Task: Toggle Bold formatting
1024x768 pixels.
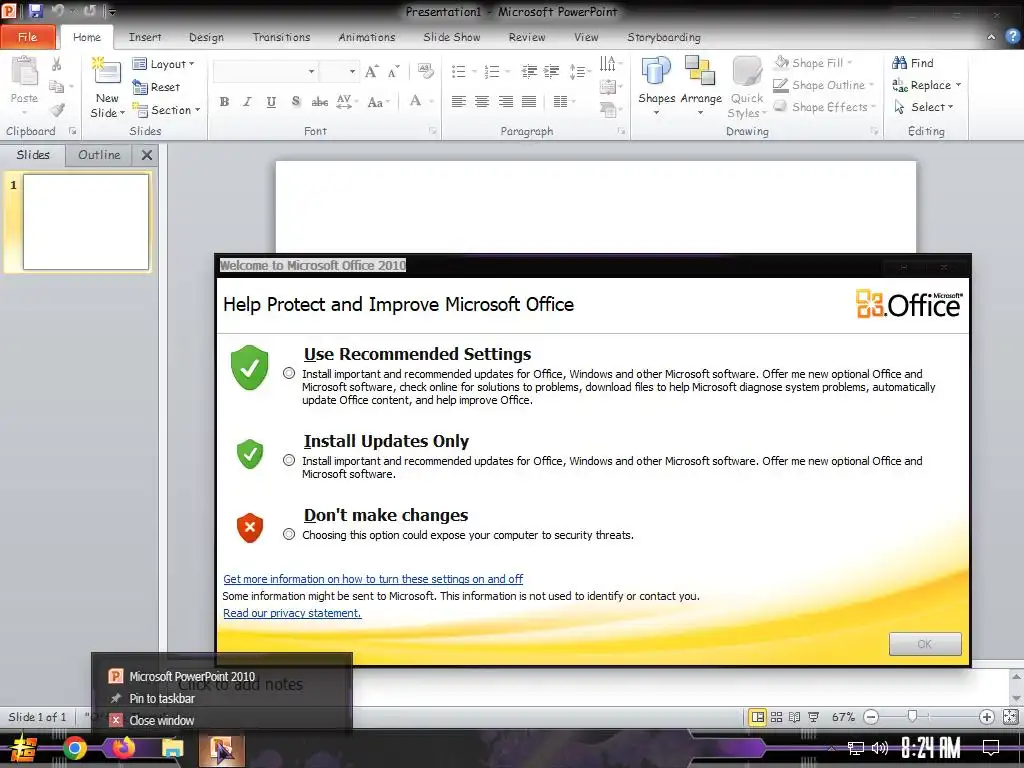Action: [224, 101]
